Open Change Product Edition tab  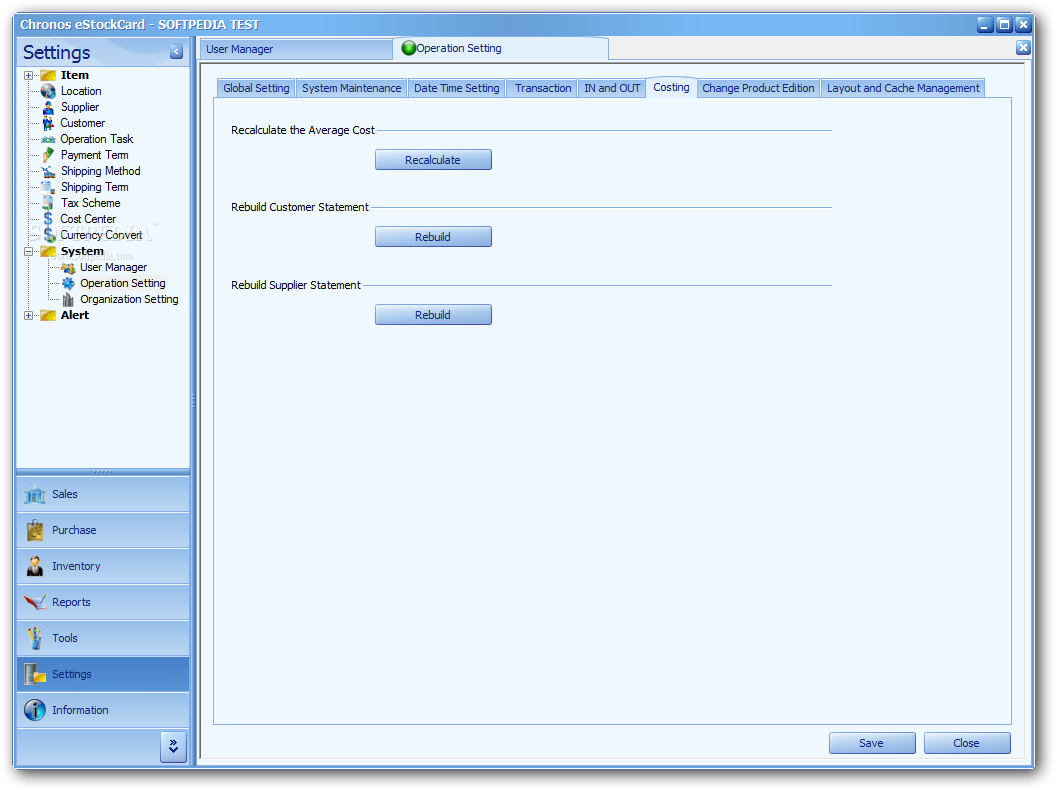[x=758, y=88]
